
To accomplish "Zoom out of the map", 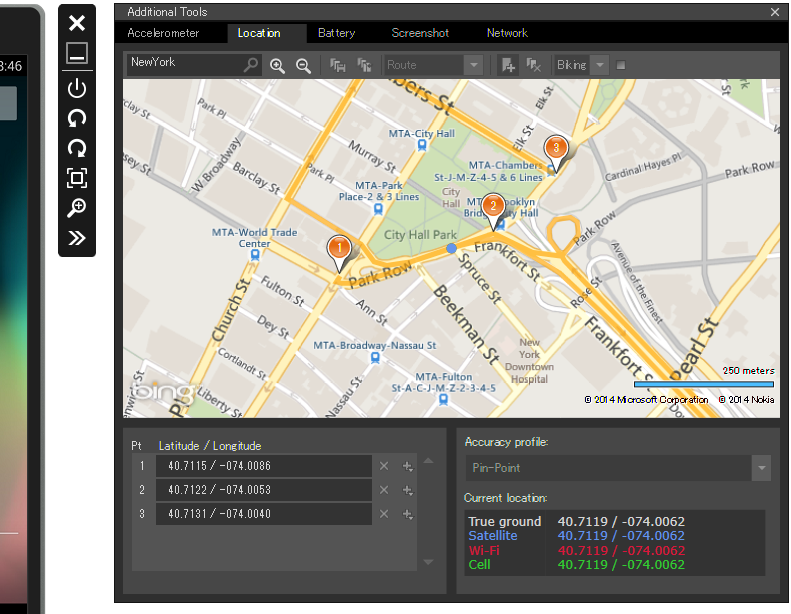I will (x=303, y=66).
